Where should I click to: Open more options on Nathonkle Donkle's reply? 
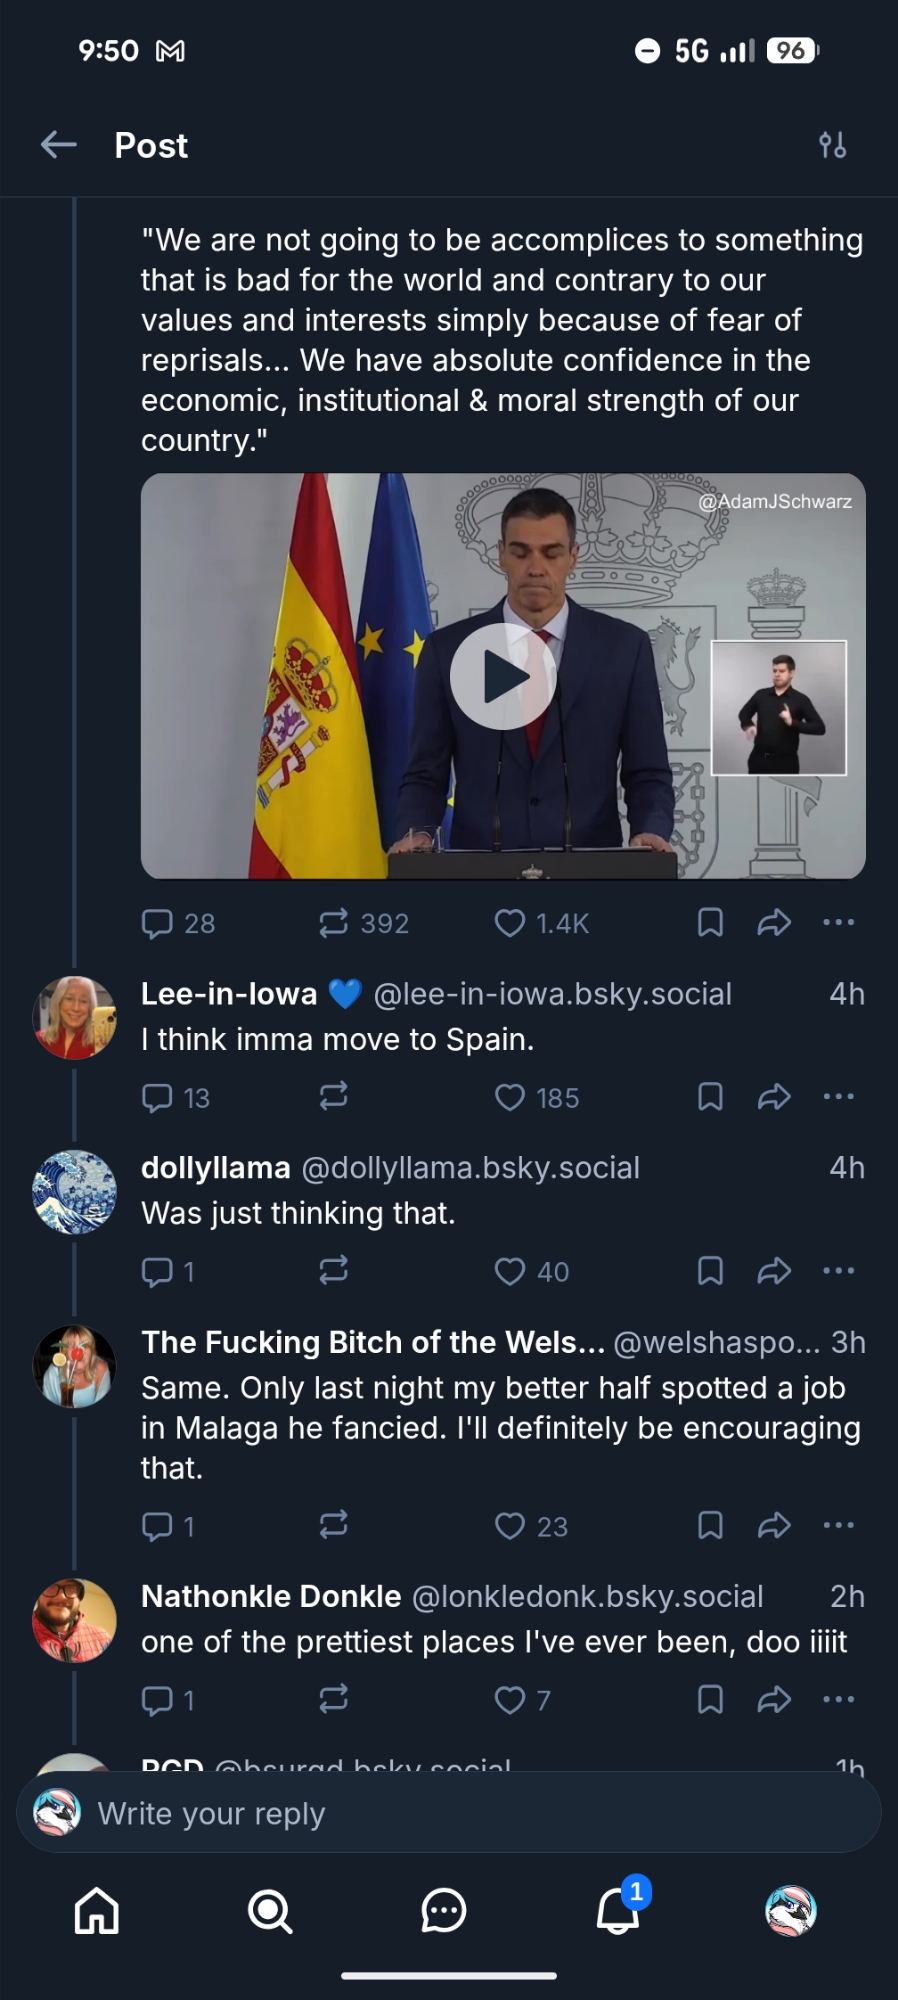tap(838, 1700)
